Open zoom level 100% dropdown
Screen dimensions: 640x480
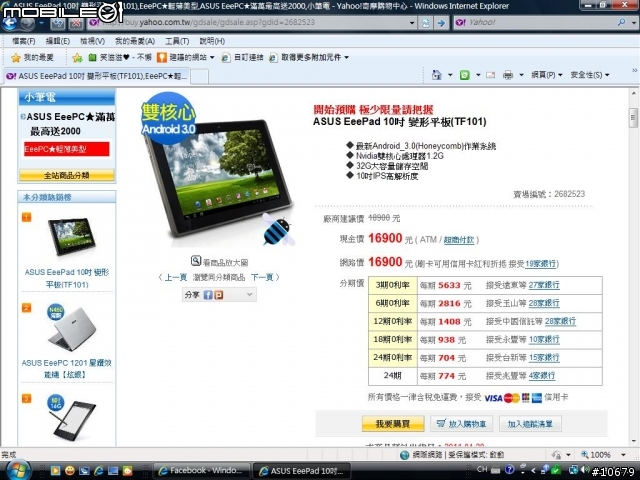(623, 455)
